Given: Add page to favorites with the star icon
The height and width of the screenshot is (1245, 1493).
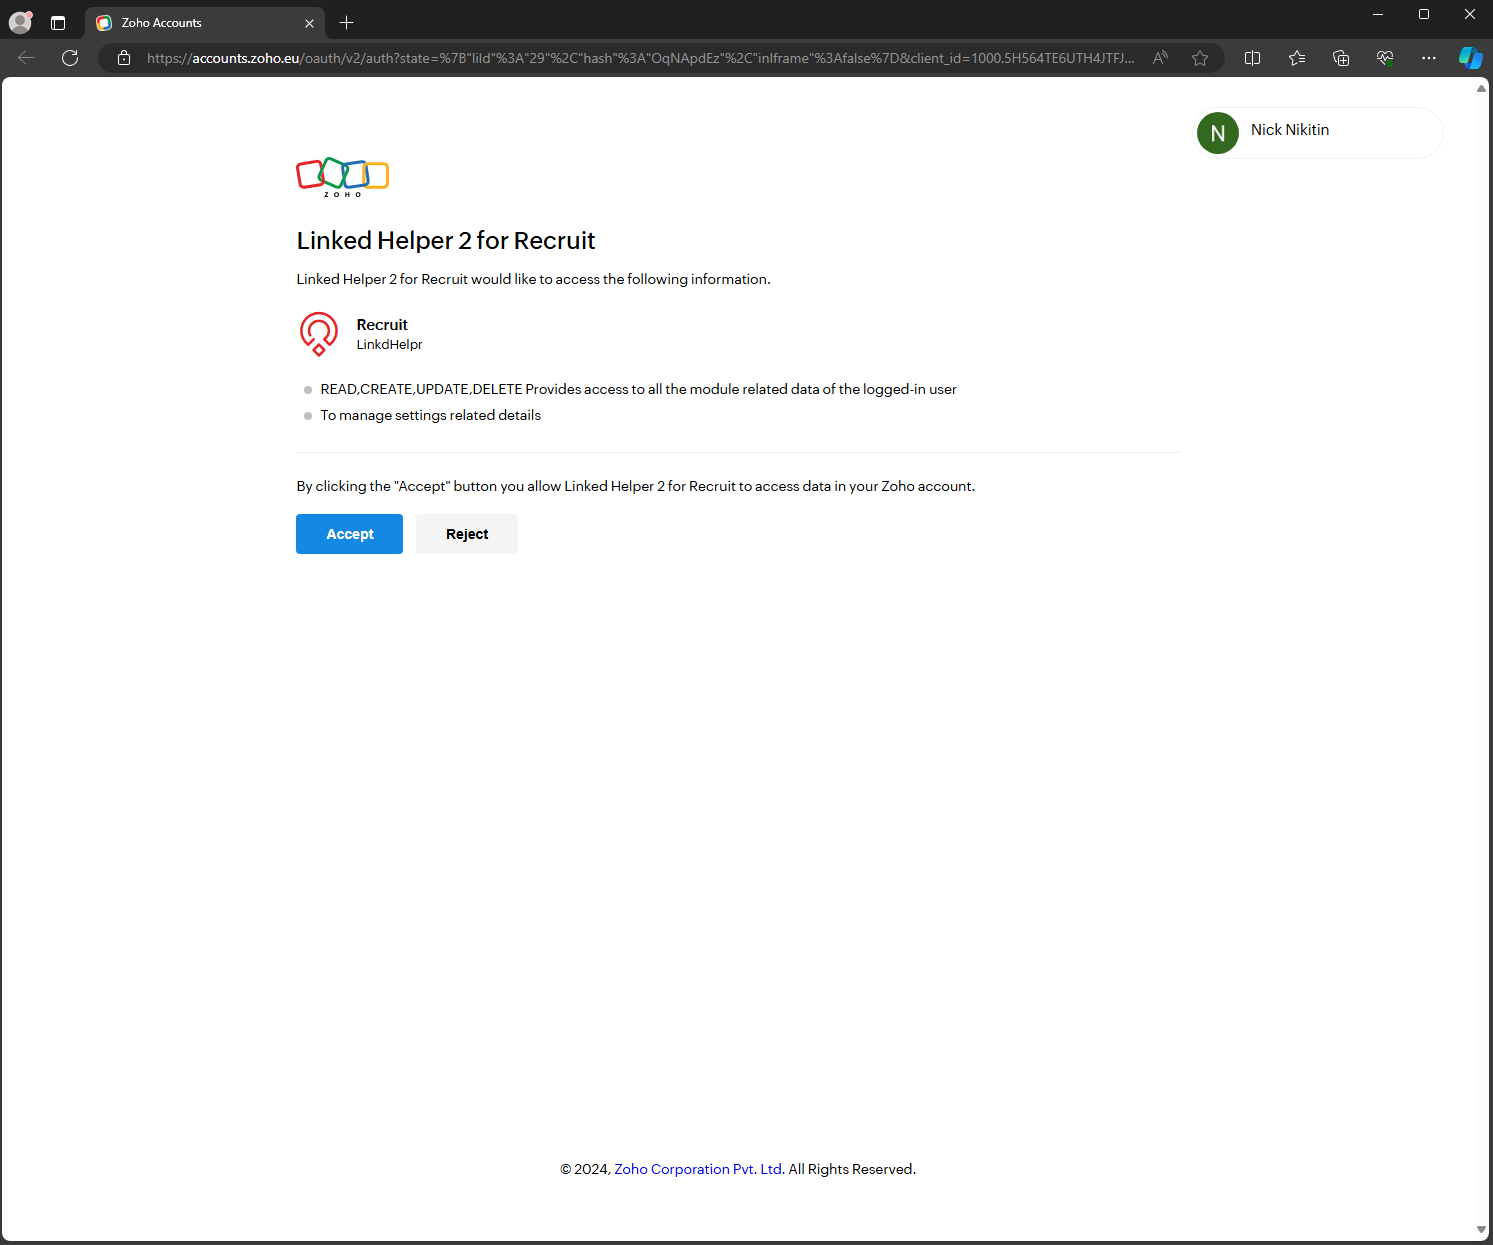Looking at the screenshot, I should coord(1200,58).
